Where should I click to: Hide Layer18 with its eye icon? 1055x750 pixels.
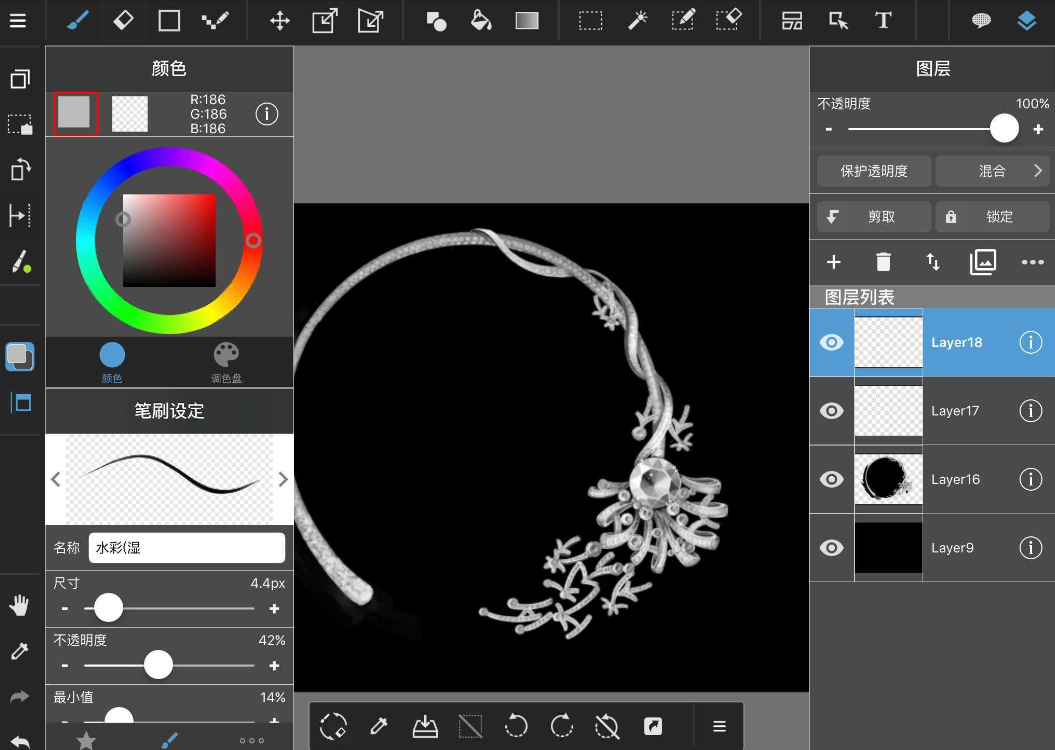[831, 342]
